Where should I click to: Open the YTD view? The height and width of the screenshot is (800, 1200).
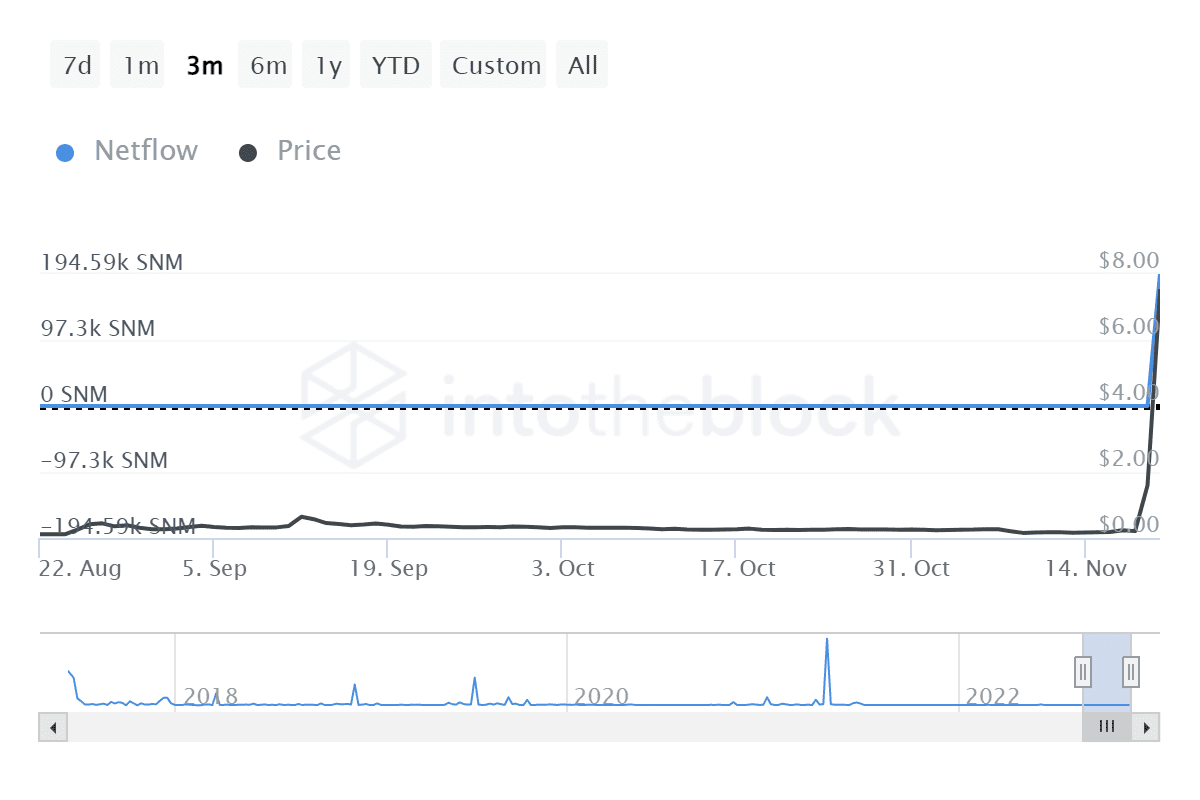pyautogui.click(x=395, y=64)
